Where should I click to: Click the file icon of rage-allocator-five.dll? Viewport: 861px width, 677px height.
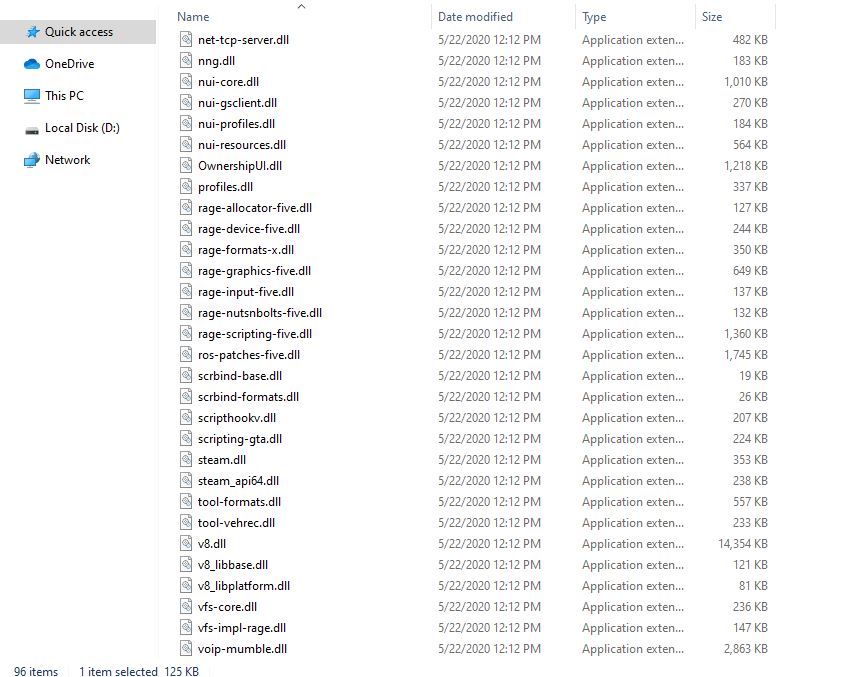pyautogui.click(x=186, y=208)
